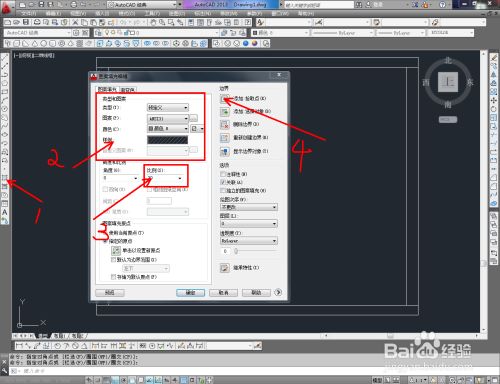This screenshot has height=384, width=500.
Task: Toggle the Annotative checkbox in options
Action: (x=223, y=174)
